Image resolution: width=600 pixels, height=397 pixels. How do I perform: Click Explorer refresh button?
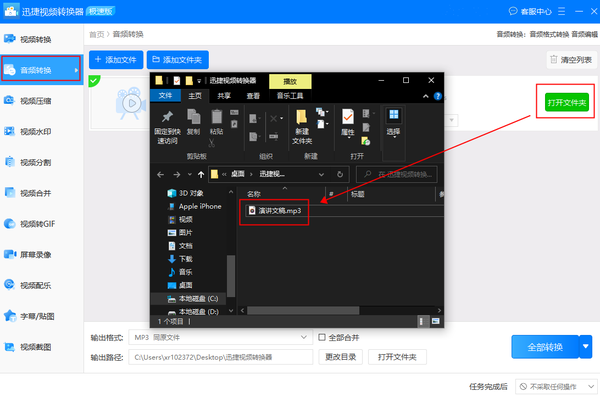339,175
